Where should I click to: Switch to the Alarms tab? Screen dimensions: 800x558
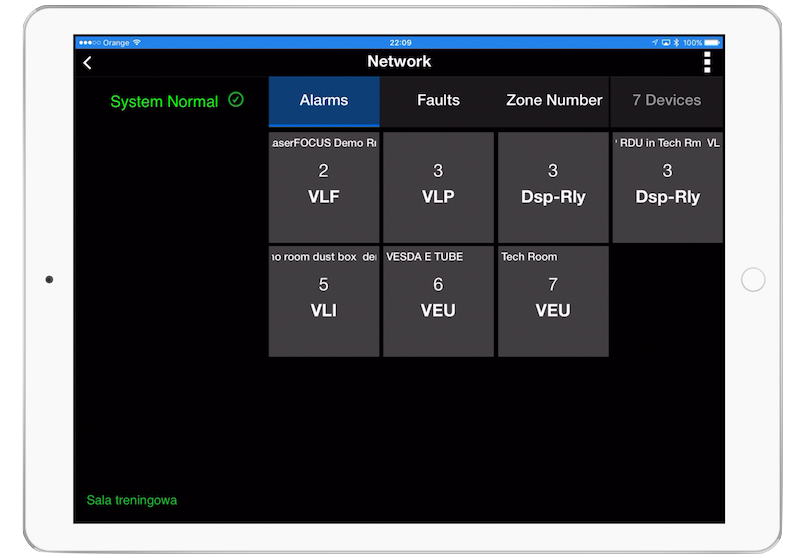click(324, 100)
